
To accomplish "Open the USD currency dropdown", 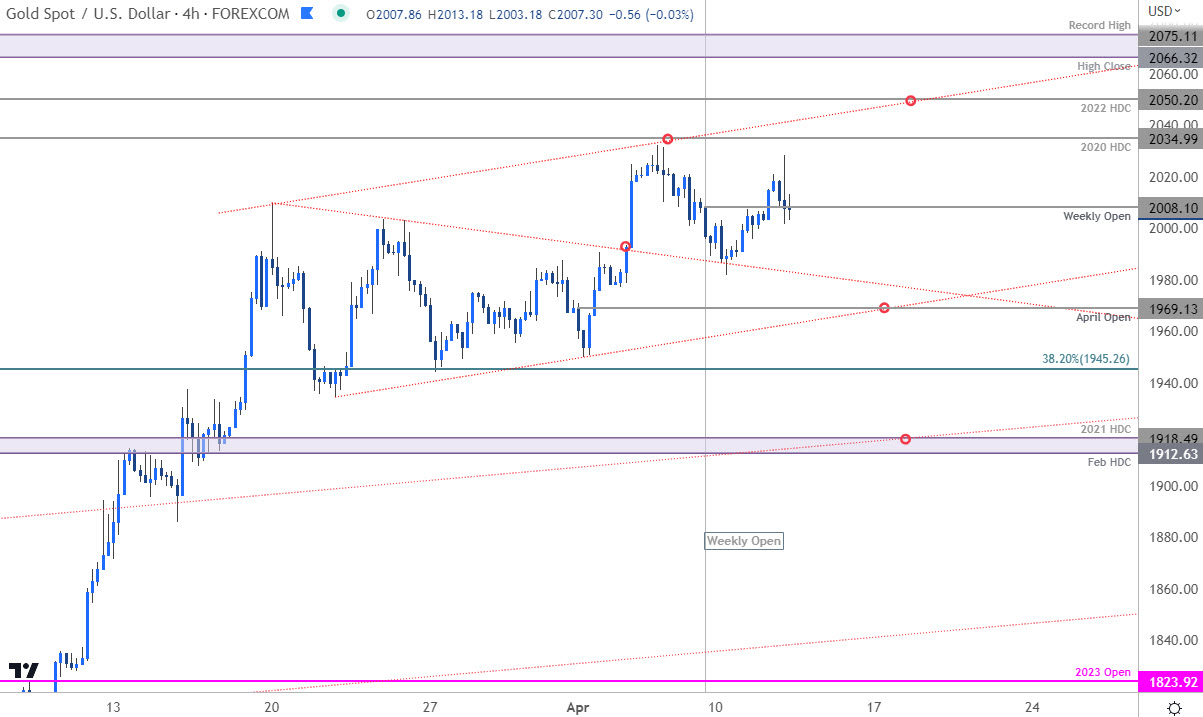I will (1164, 10).
